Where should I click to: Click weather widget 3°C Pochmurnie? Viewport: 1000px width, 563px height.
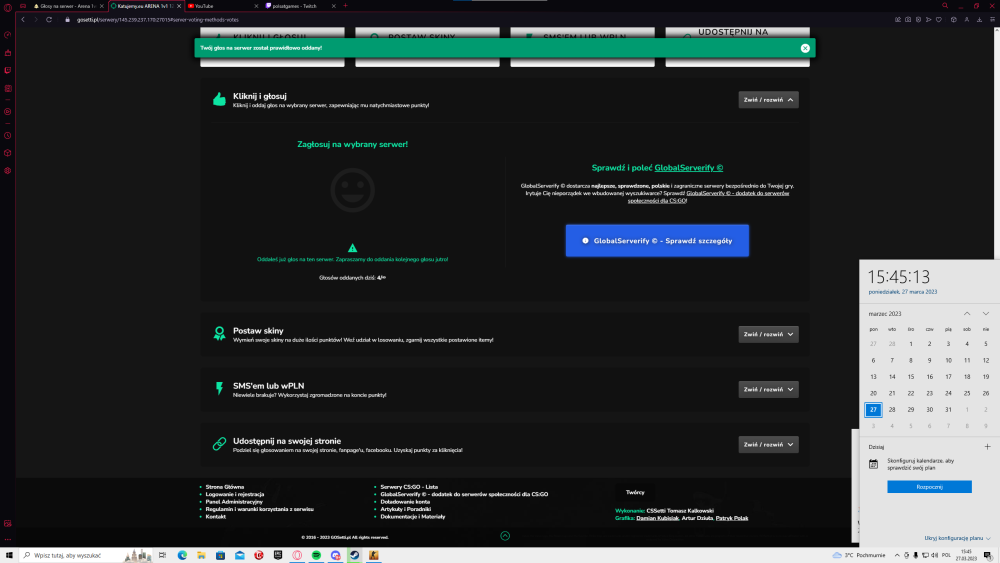[858, 555]
